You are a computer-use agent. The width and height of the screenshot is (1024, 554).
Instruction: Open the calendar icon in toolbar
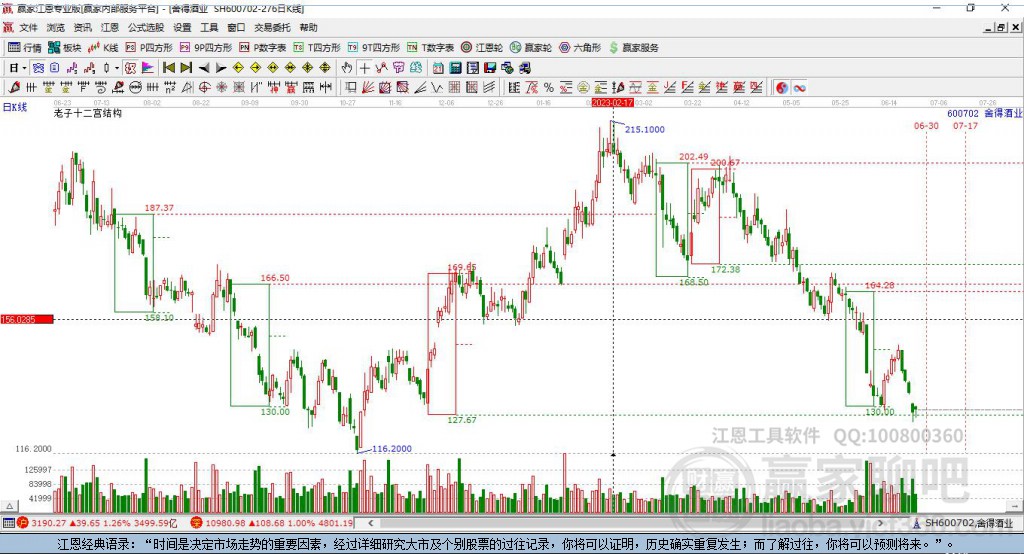[438, 68]
